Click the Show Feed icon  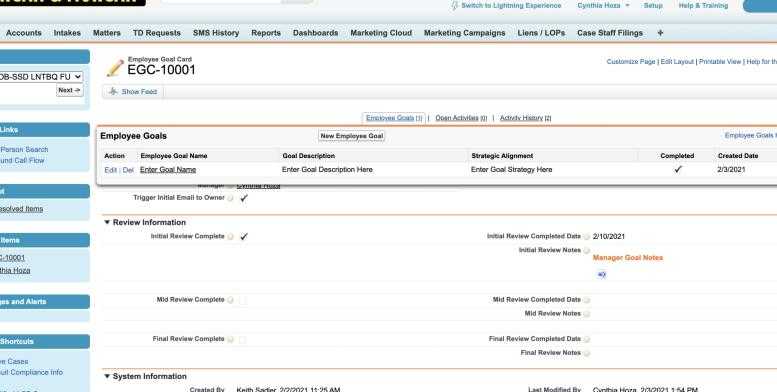[113, 92]
